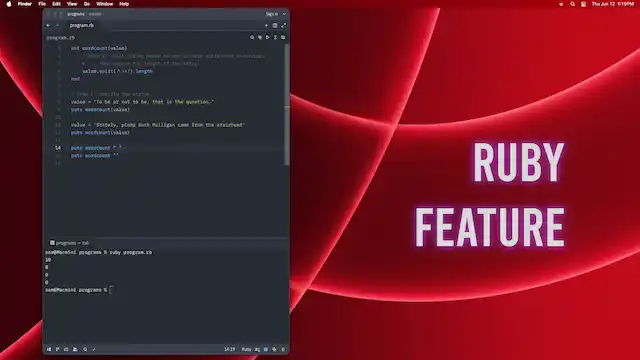Expand the user menu chevron beside Sign in

coord(284,14)
